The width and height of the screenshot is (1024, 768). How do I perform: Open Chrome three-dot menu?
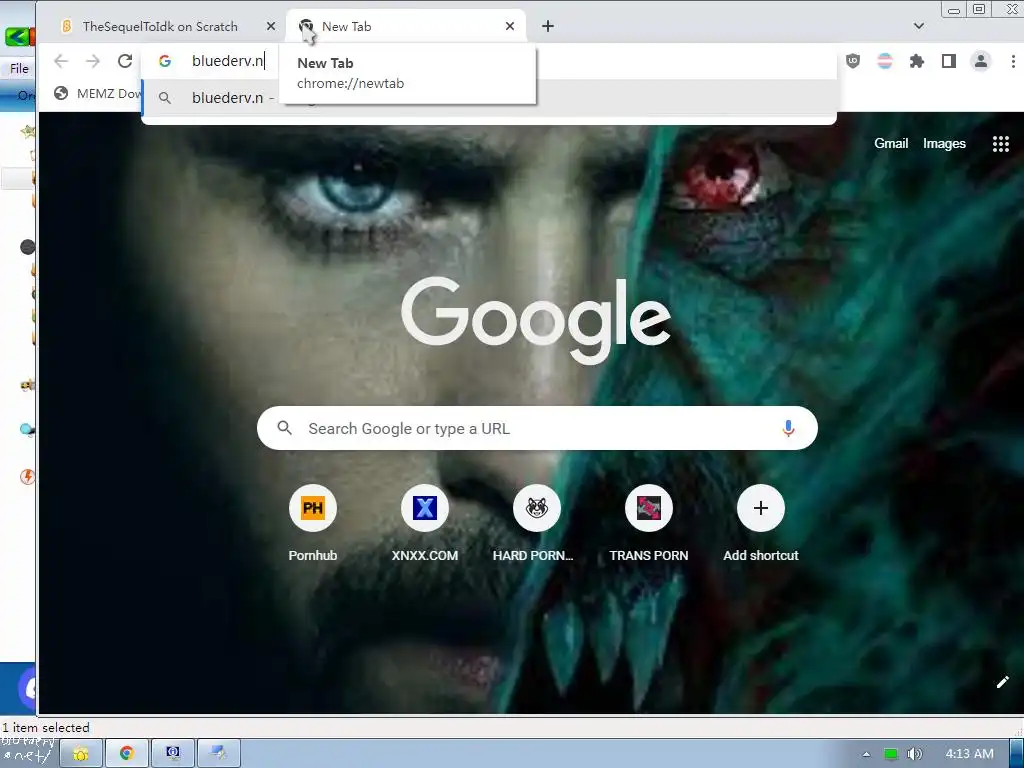(x=1013, y=61)
